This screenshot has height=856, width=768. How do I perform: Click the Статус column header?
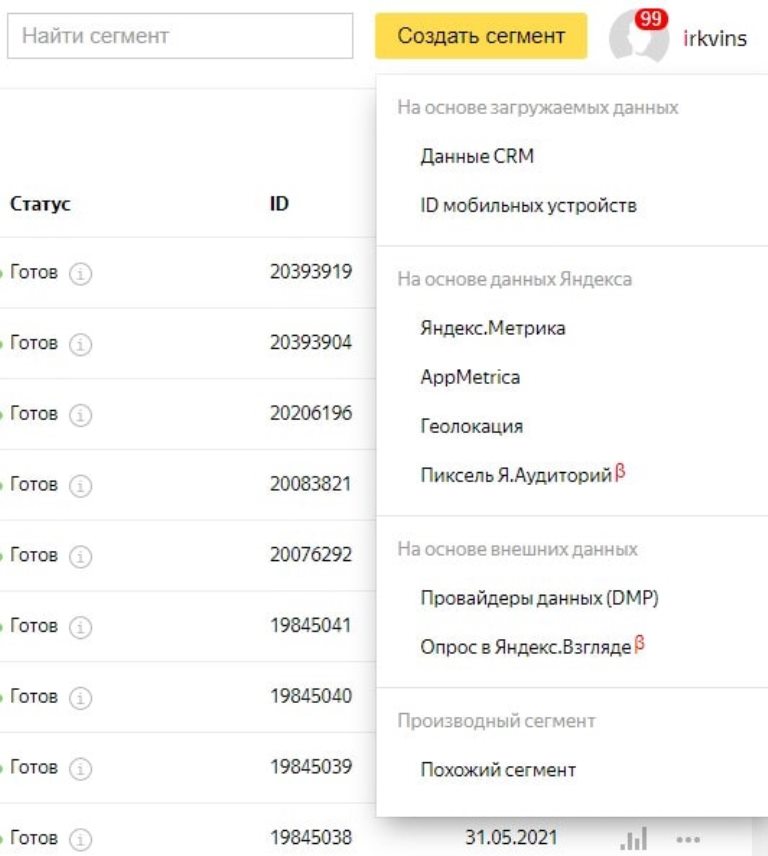point(39,204)
